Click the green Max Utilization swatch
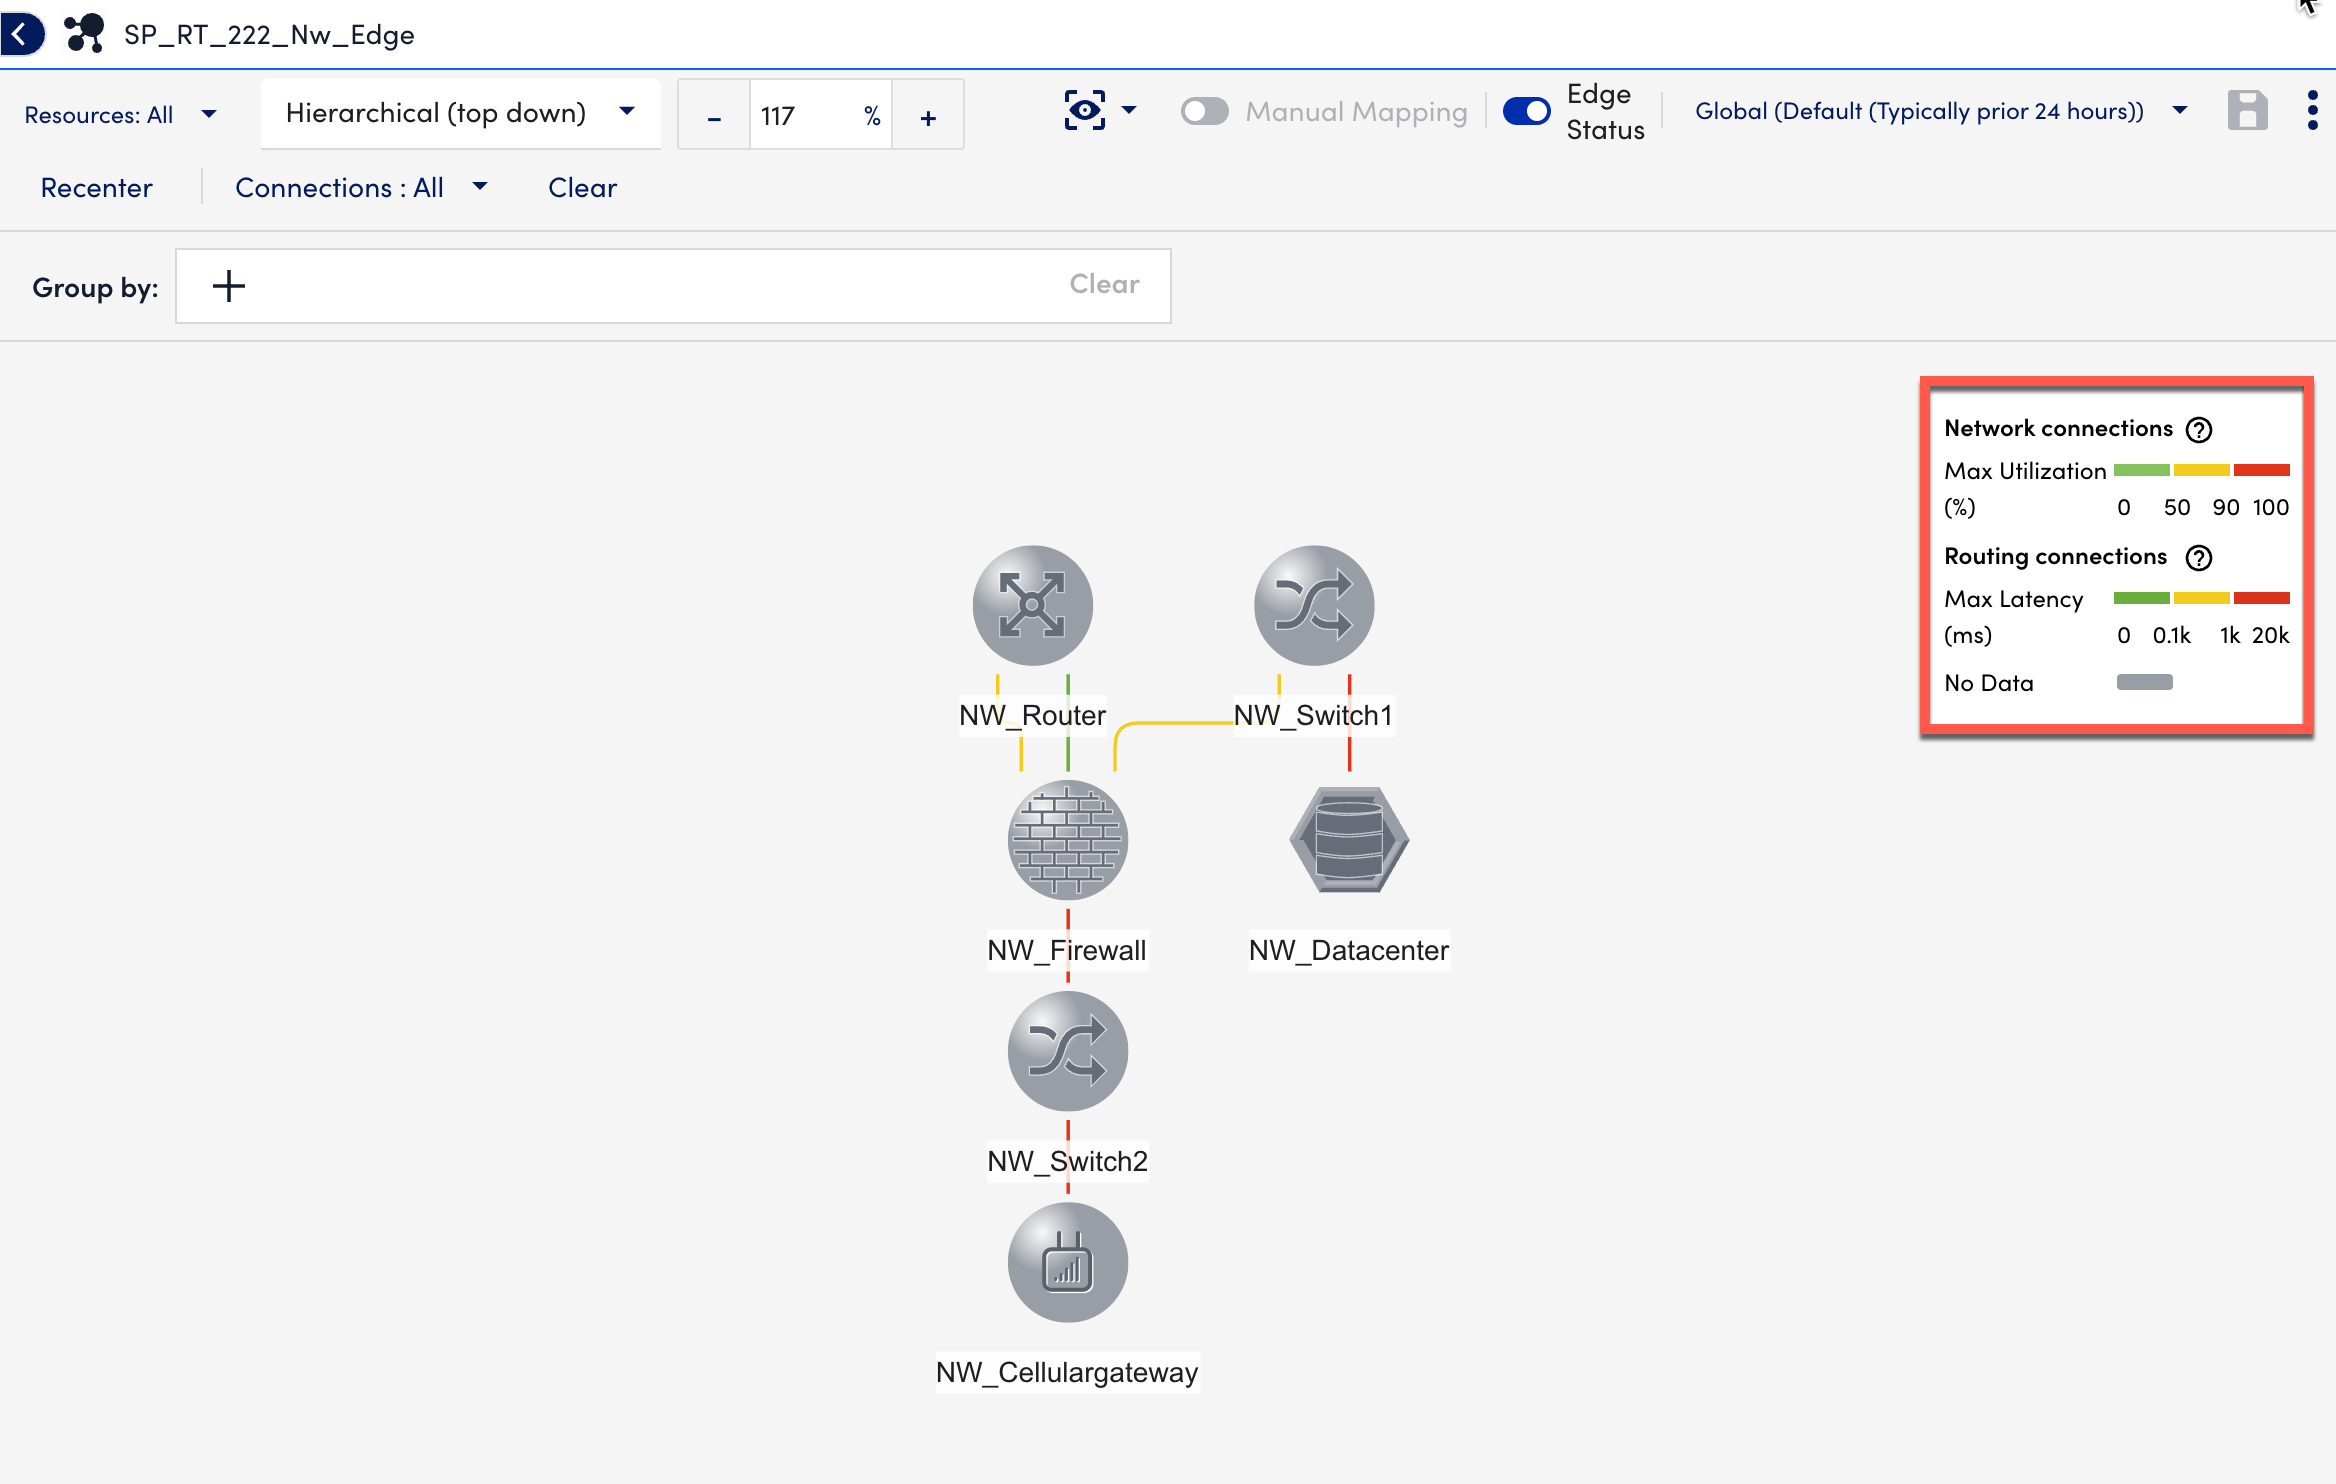2336x1484 pixels. tap(2141, 470)
